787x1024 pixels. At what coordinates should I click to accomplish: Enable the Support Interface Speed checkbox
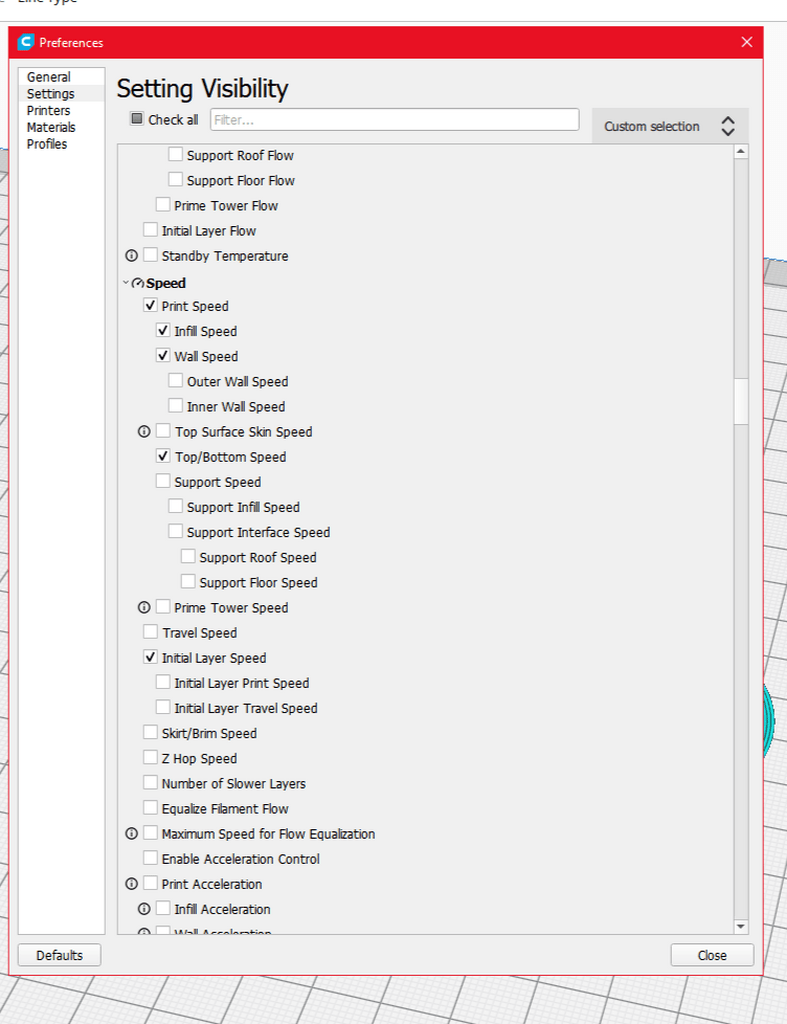[175, 532]
